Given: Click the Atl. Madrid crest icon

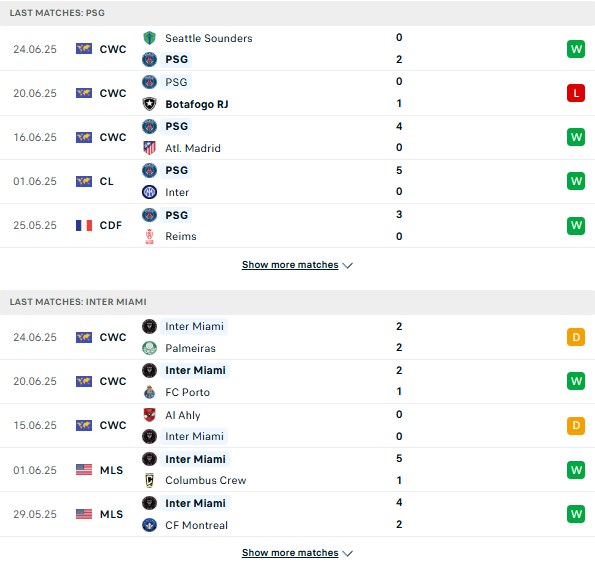Looking at the screenshot, I should 150,148.
